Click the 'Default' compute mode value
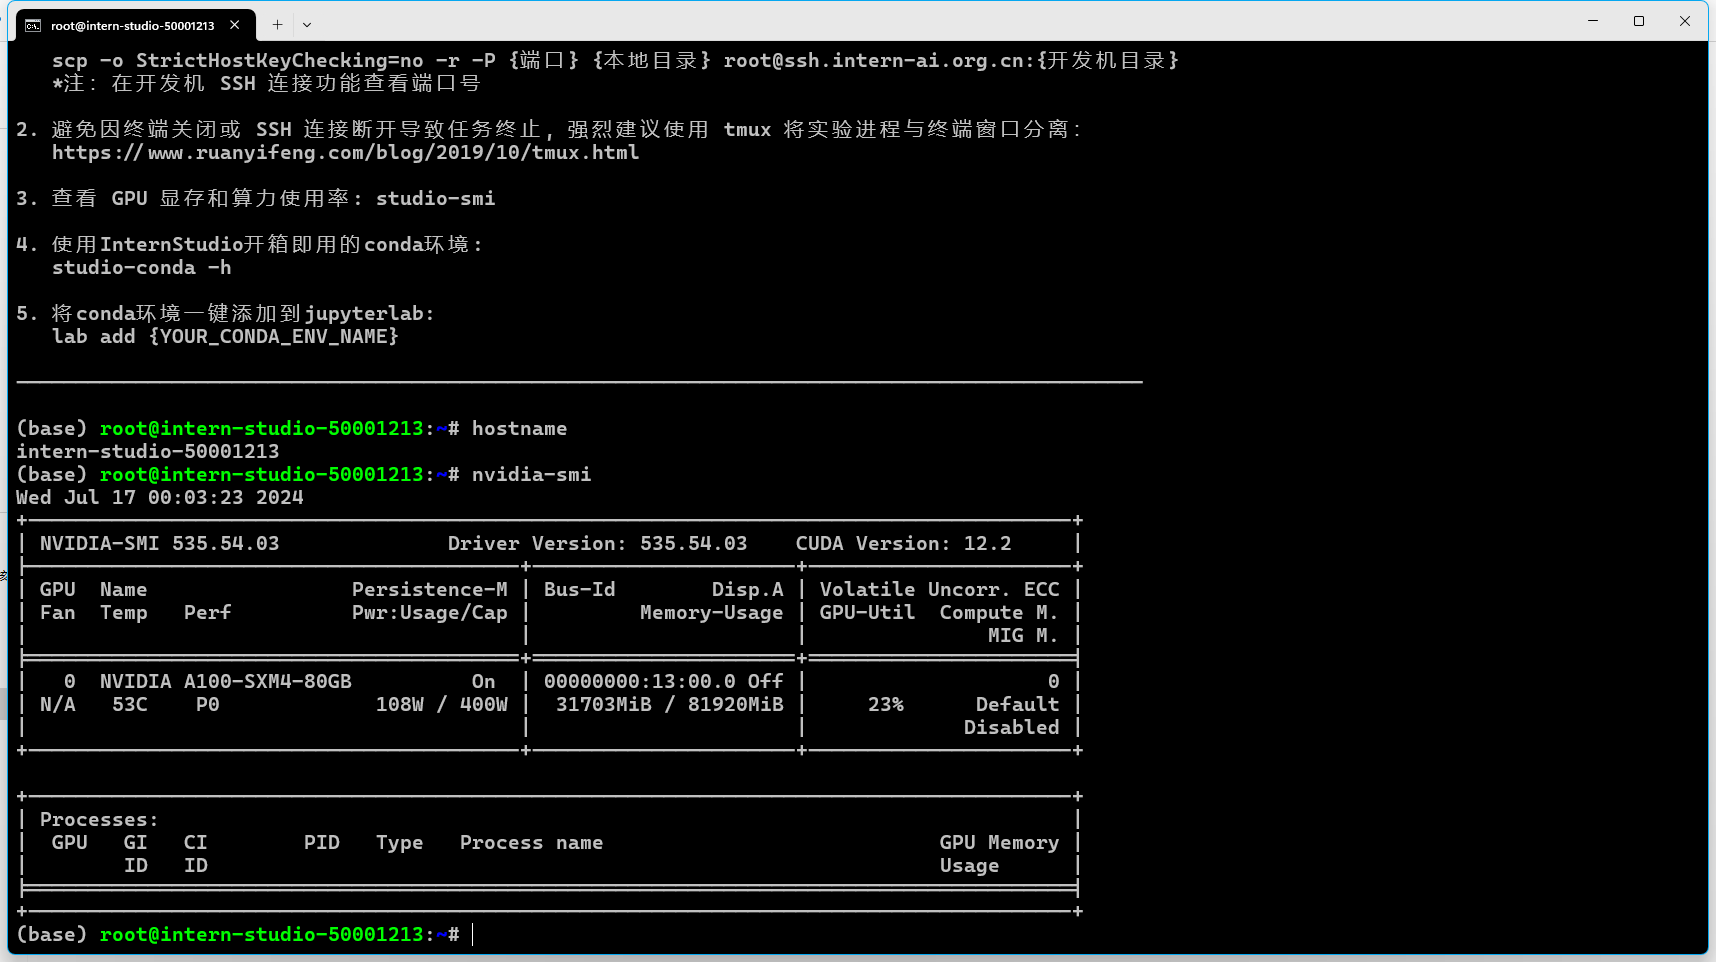The width and height of the screenshot is (1716, 962). [x=1017, y=705]
